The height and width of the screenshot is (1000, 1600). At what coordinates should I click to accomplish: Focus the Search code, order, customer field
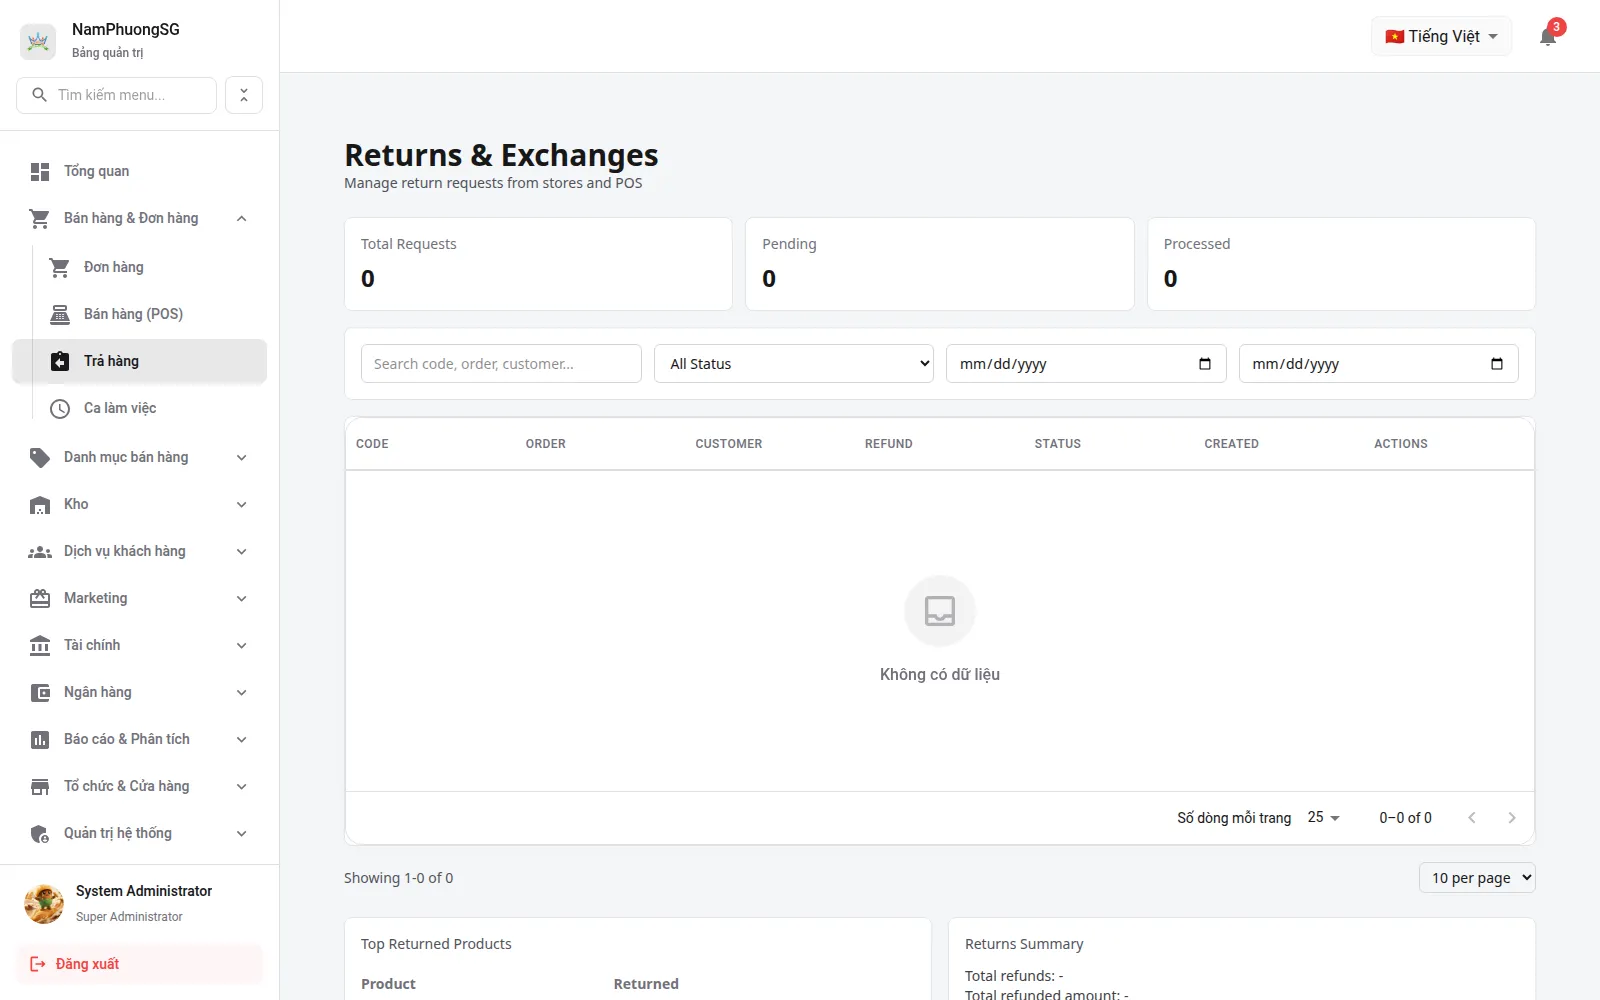501,364
